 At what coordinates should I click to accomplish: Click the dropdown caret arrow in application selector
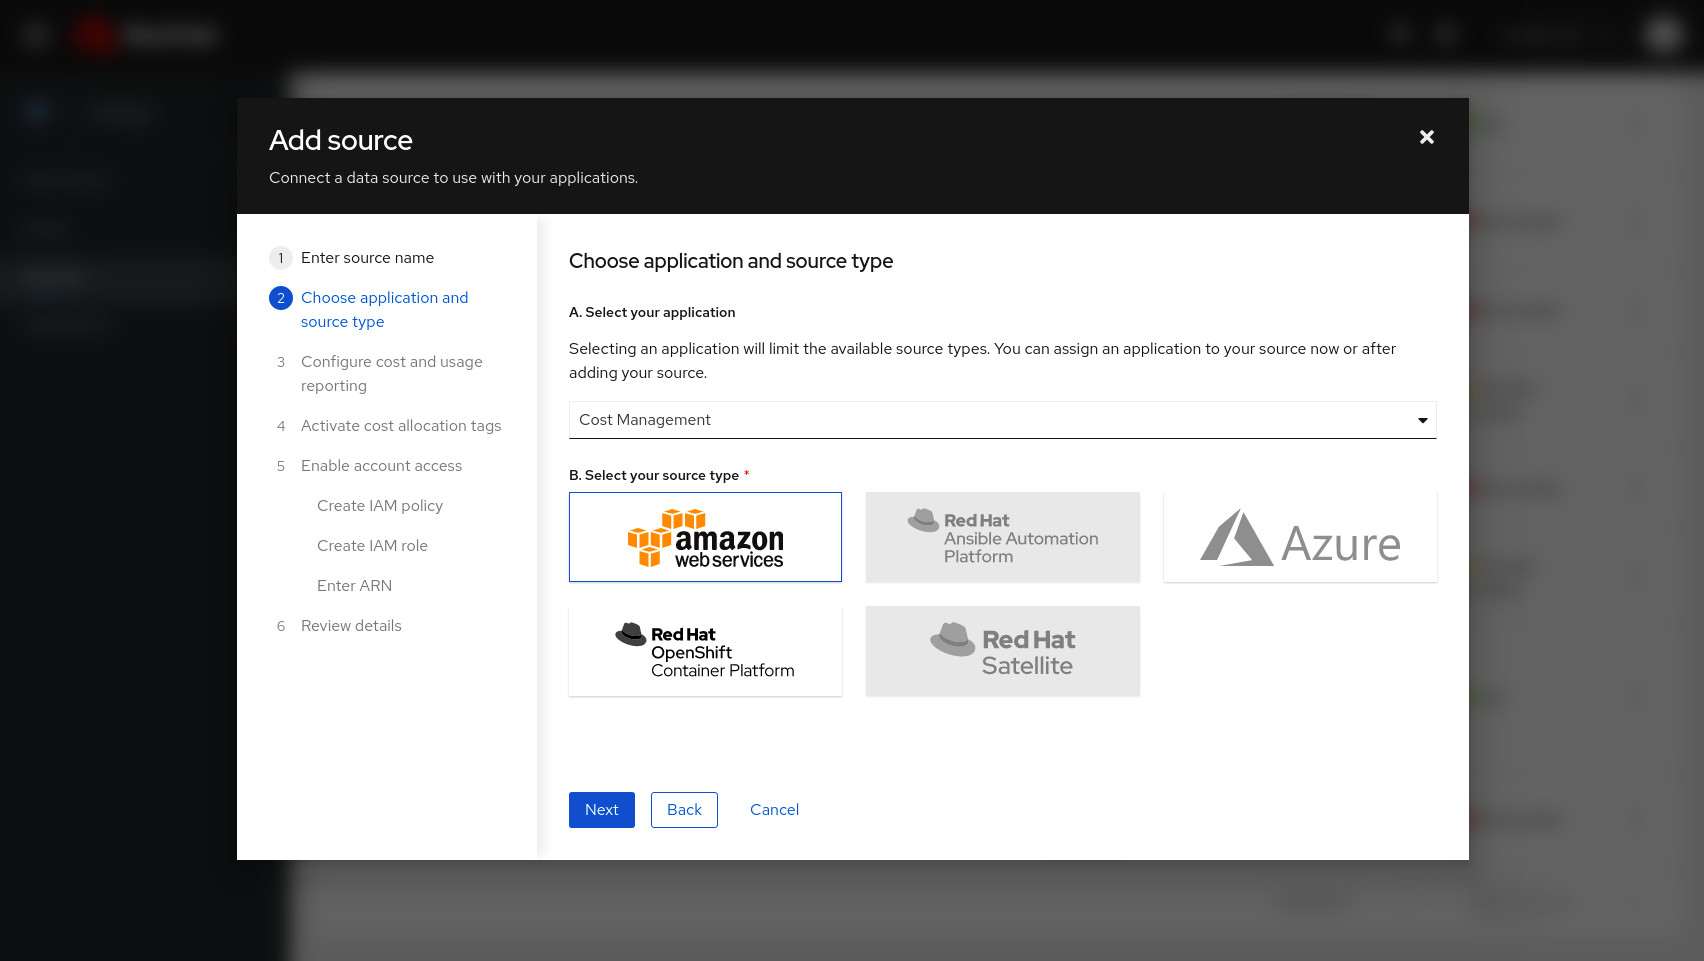click(x=1422, y=420)
